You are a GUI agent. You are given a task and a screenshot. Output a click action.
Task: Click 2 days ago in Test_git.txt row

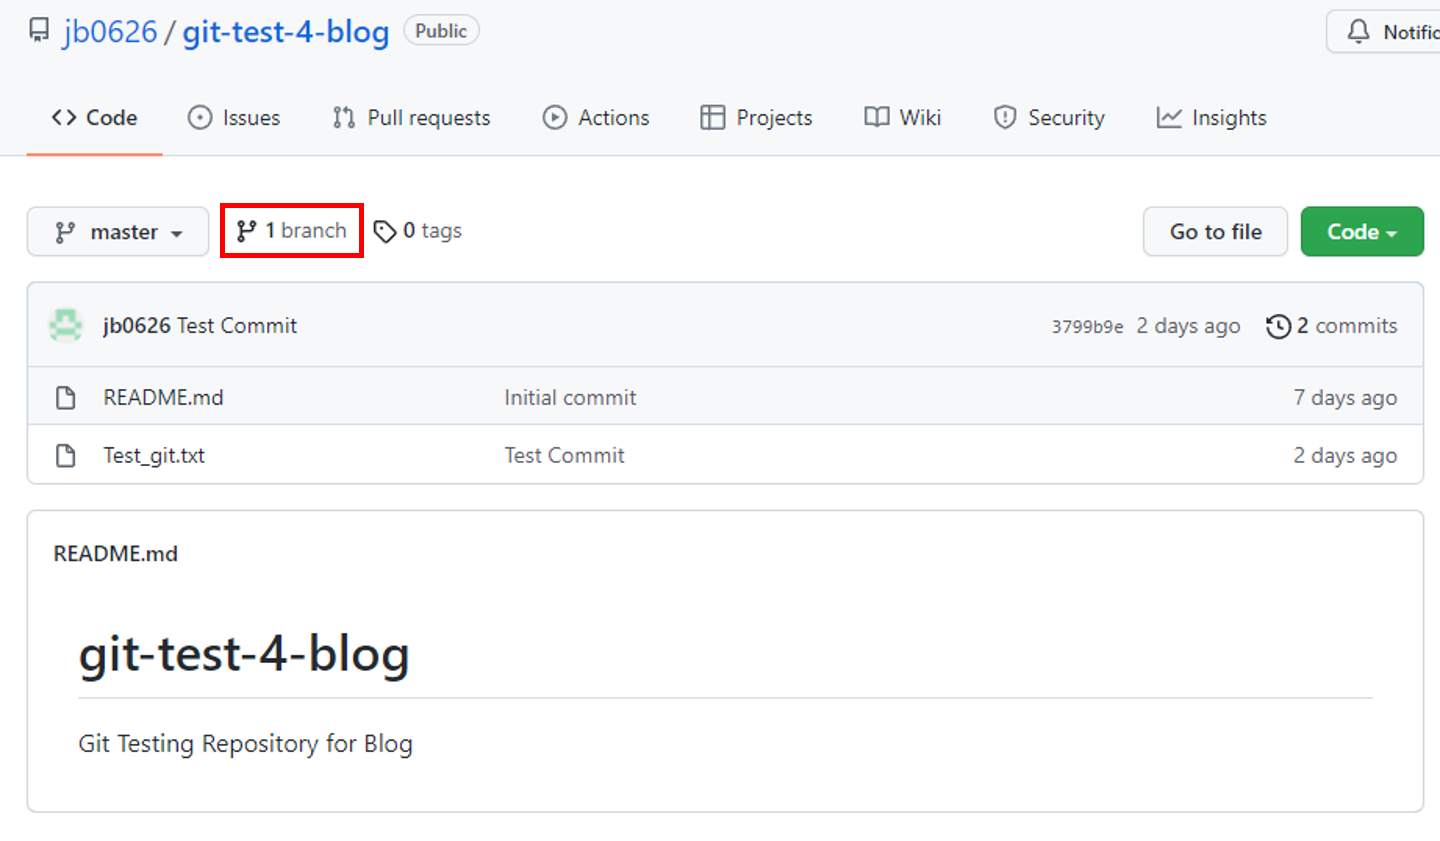1345,456
